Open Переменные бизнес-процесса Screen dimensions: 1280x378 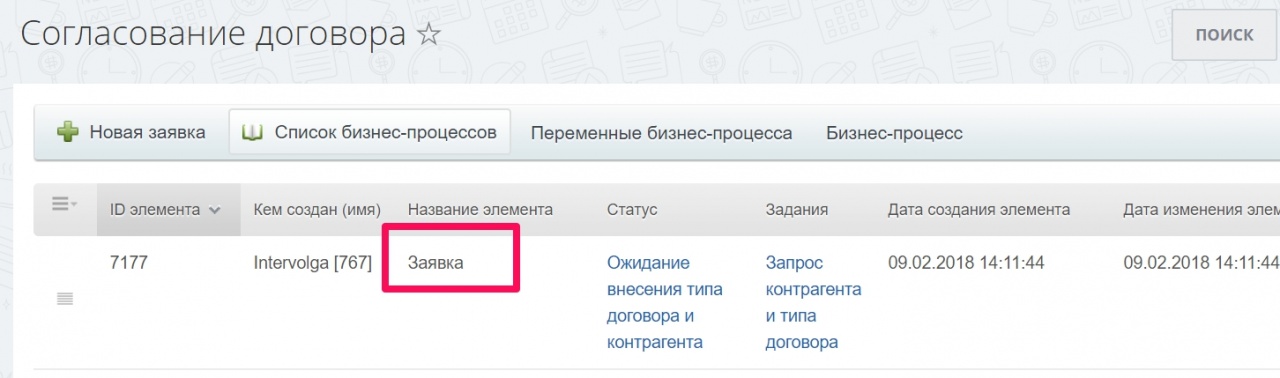point(661,133)
